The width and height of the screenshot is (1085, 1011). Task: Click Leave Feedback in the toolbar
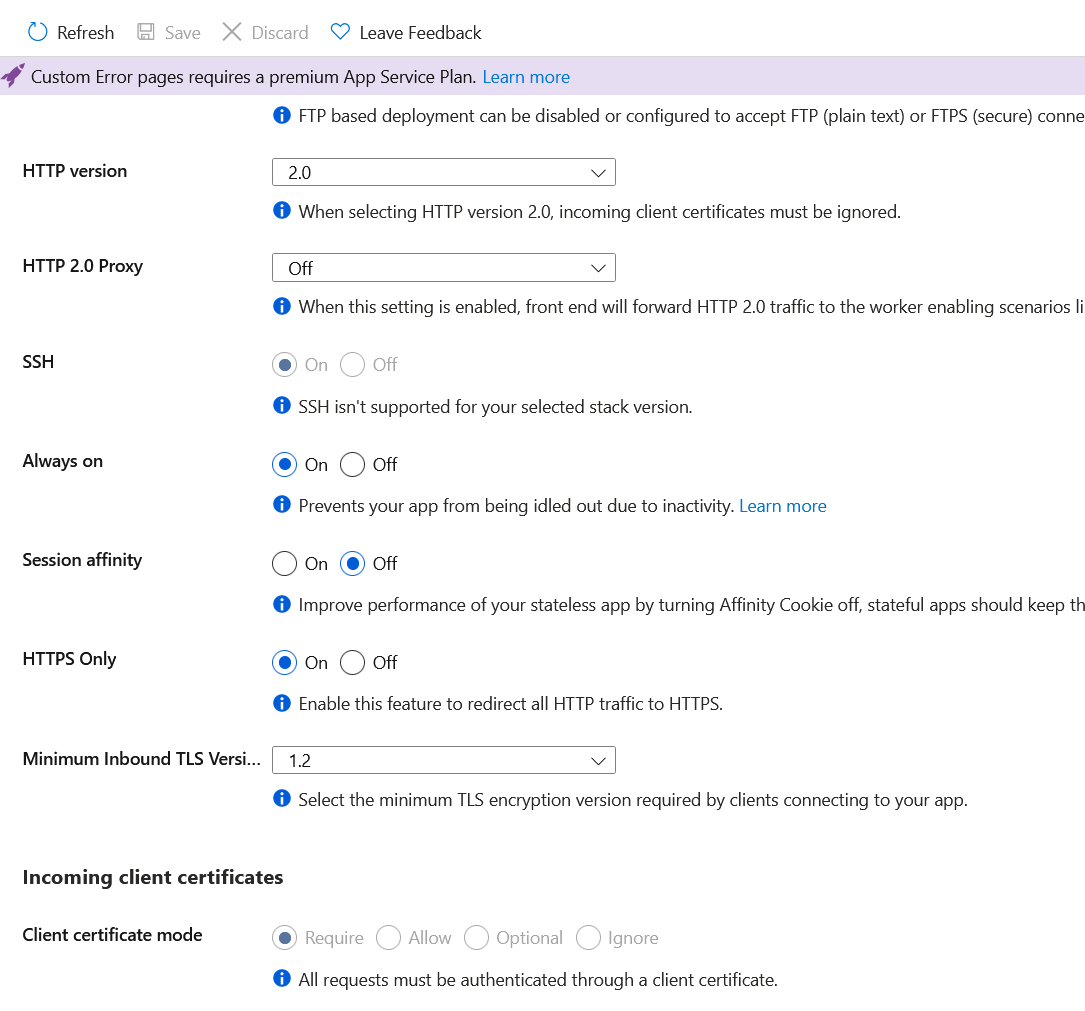point(405,33)
